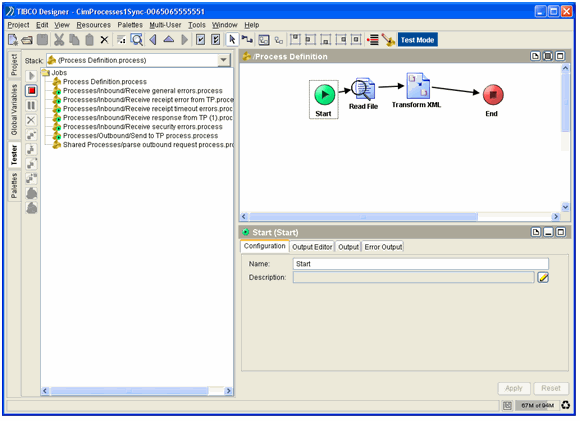
Task: Select the Transform XML activity
Action: click(417, 91)
